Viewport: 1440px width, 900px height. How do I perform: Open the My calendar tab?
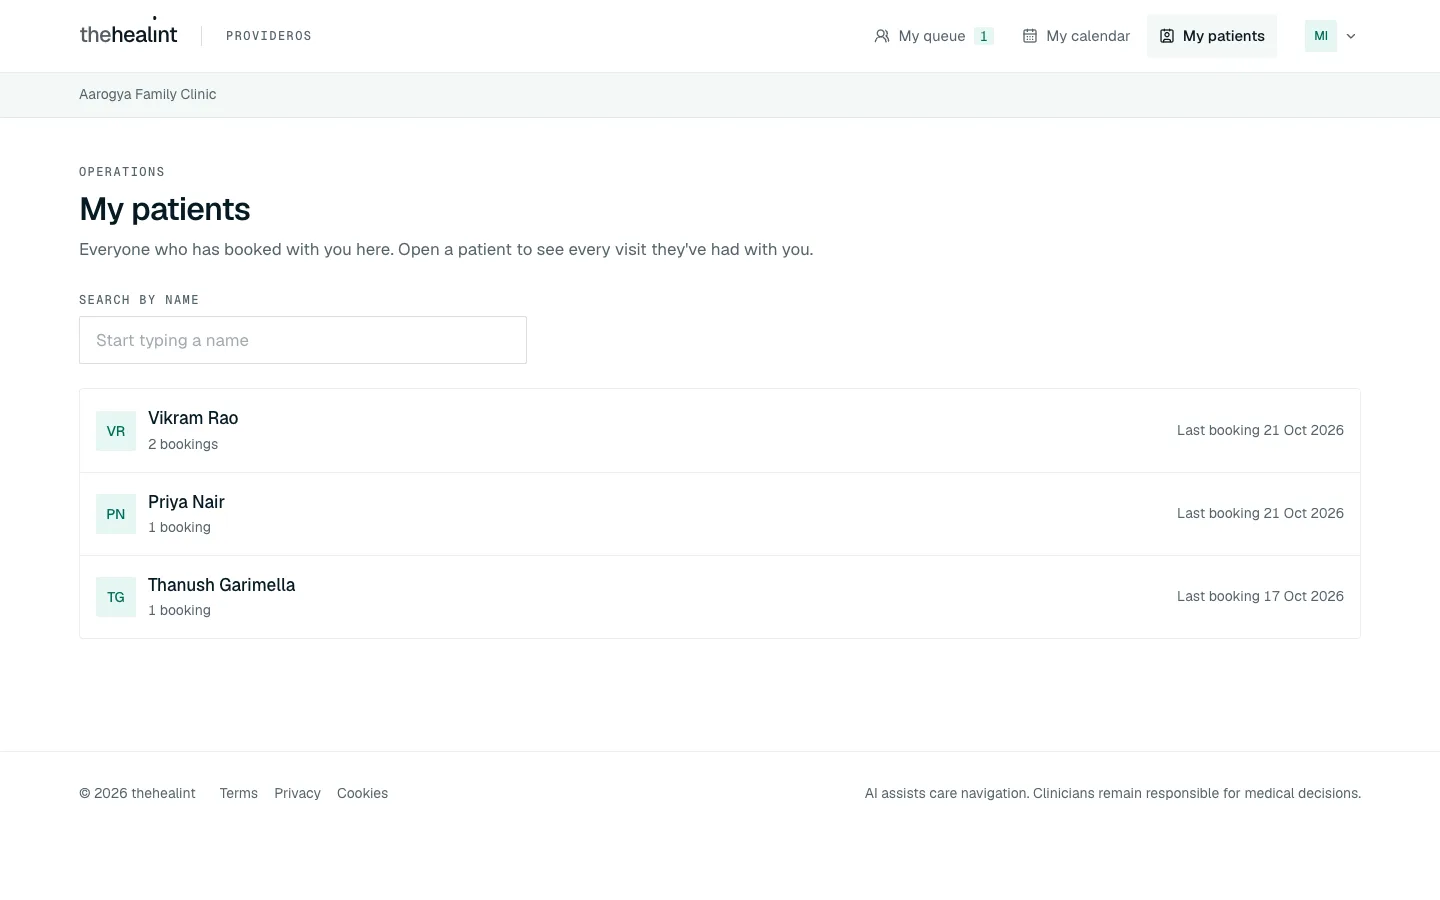coord(1076,36)
